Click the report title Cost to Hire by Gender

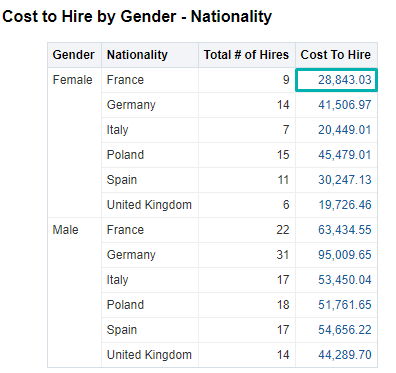137,17
